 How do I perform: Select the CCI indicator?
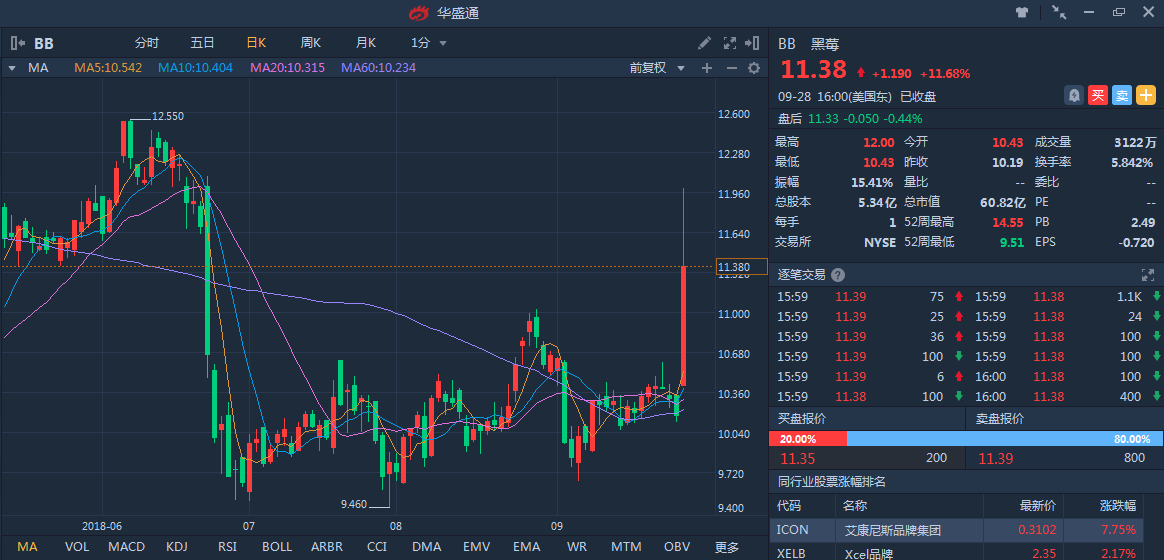click(x=377, y=547)
